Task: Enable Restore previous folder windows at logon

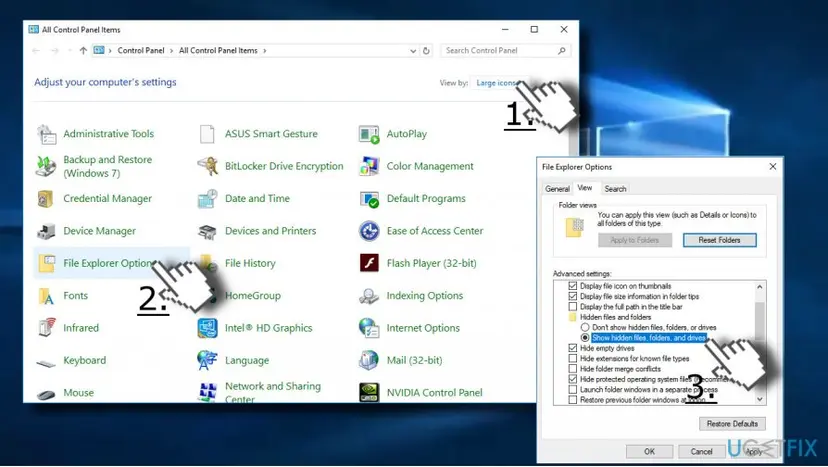Action: 572,400
